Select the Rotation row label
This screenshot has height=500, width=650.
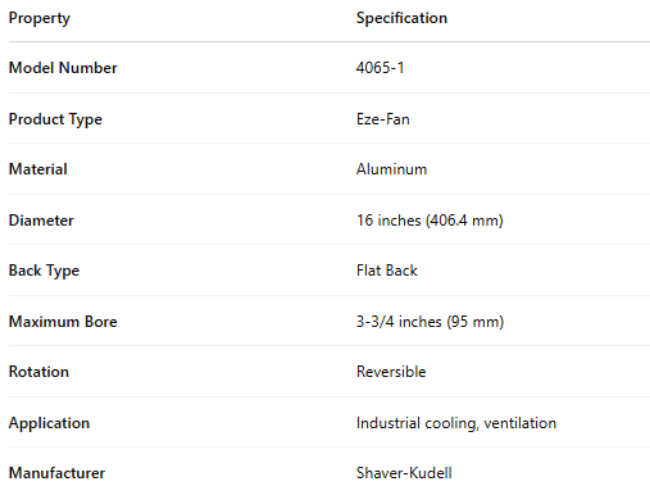pyautogui.click(x=39, y=371)
